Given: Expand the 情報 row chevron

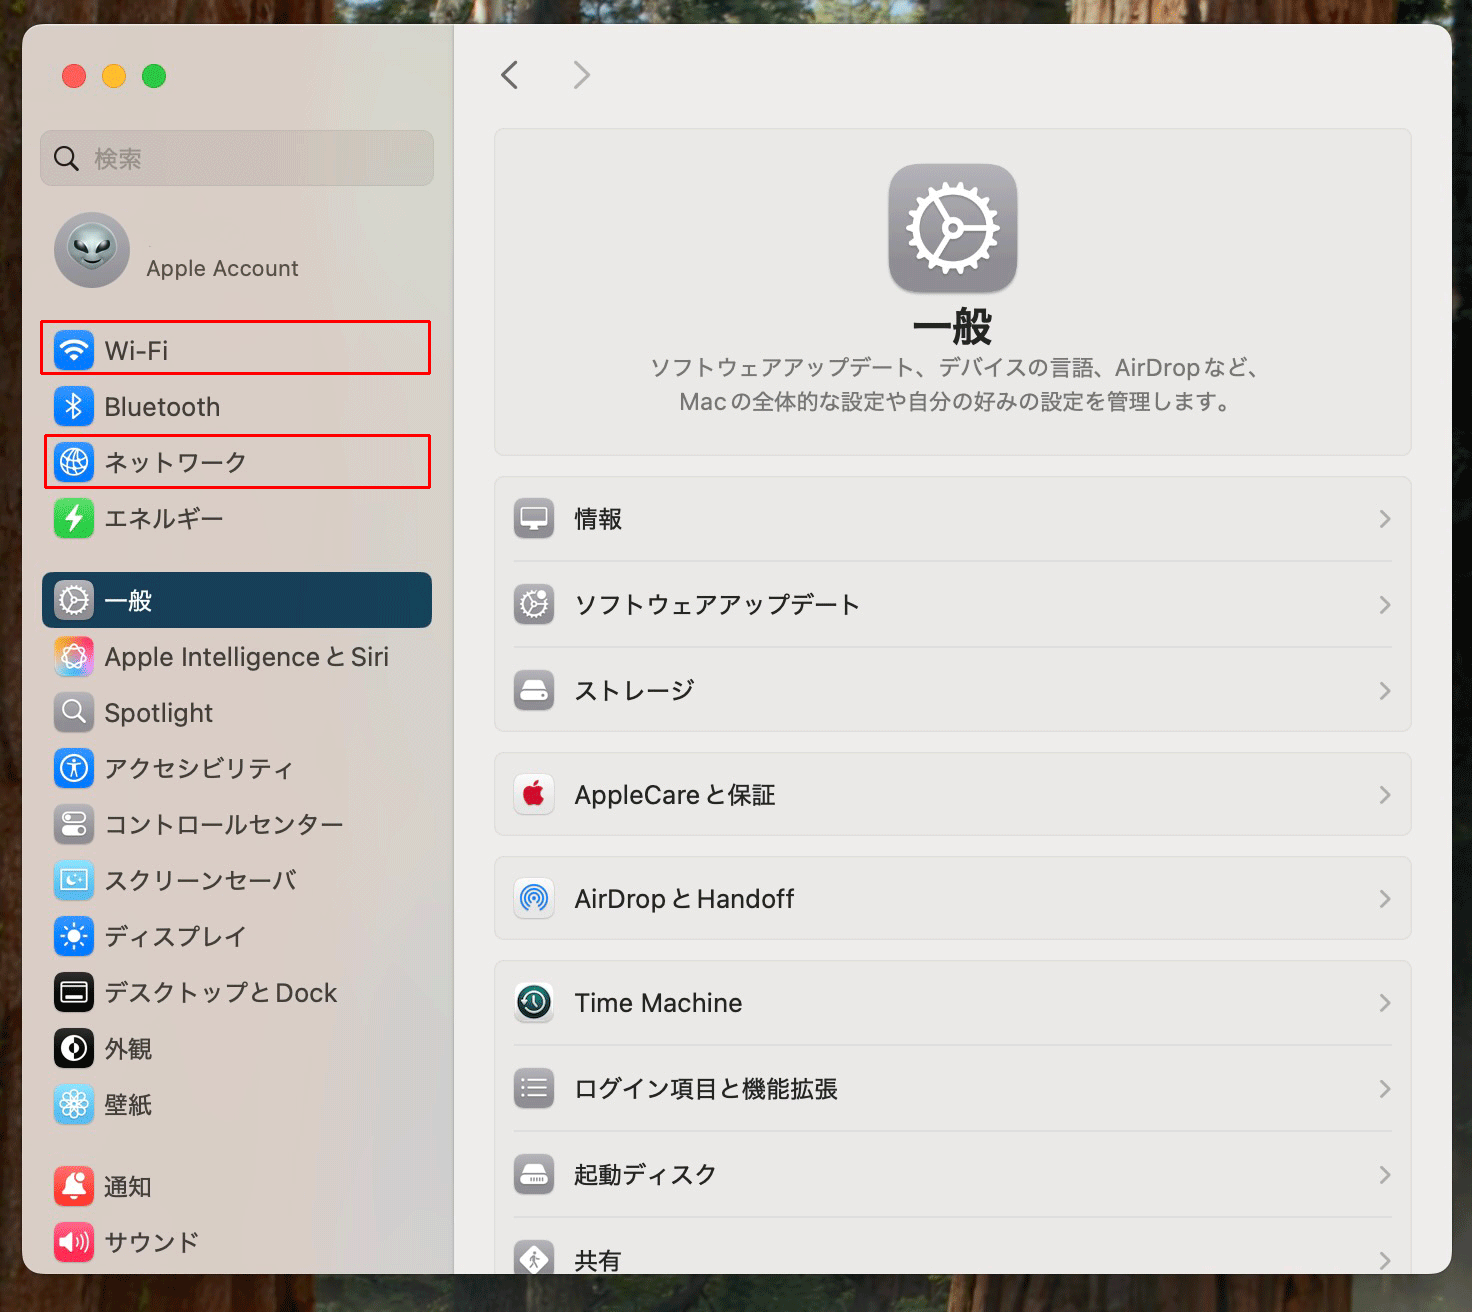Looking at the screenshot, I should tap(1385, 519).
